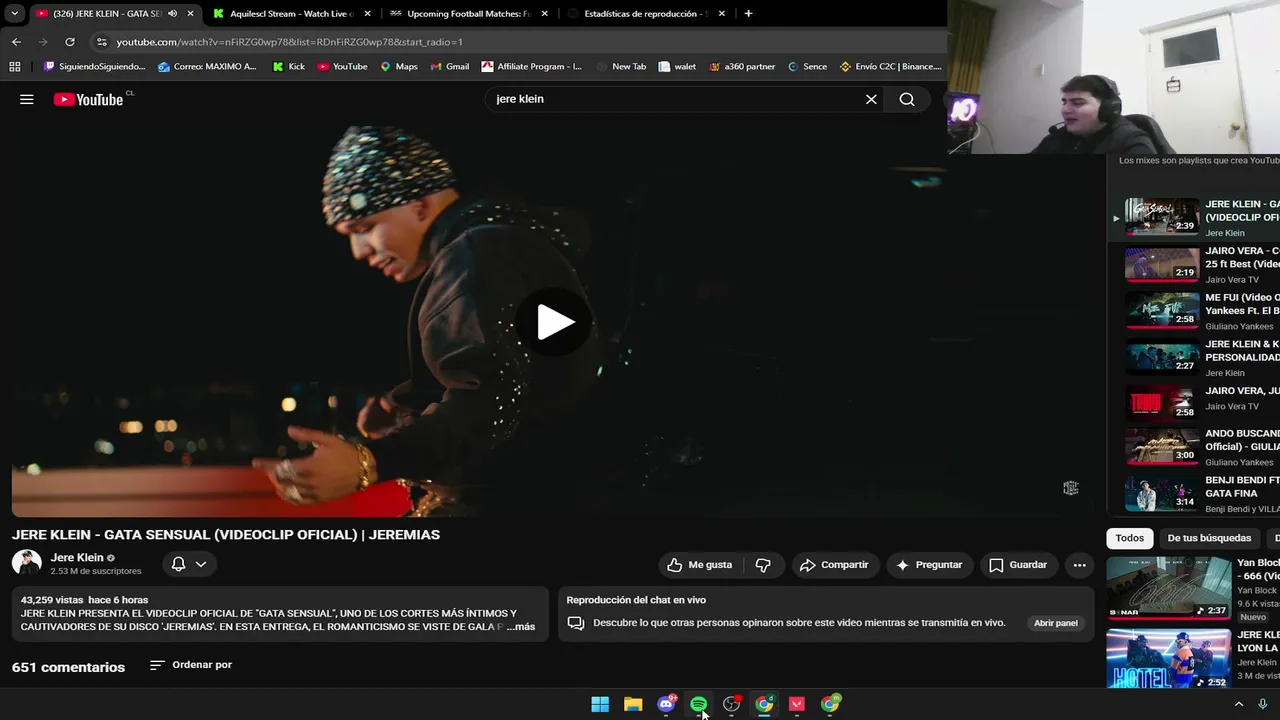1280x720 pixels.
Task: Click the search magnifier button
Action: [x=907, y=99]
